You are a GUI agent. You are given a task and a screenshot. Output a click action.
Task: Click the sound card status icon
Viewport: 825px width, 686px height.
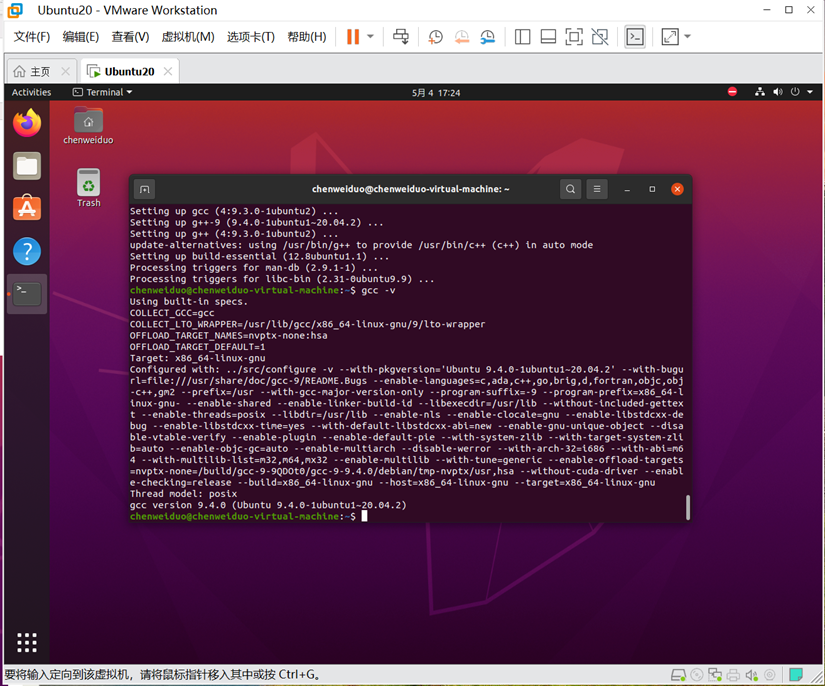pos(751,675)
